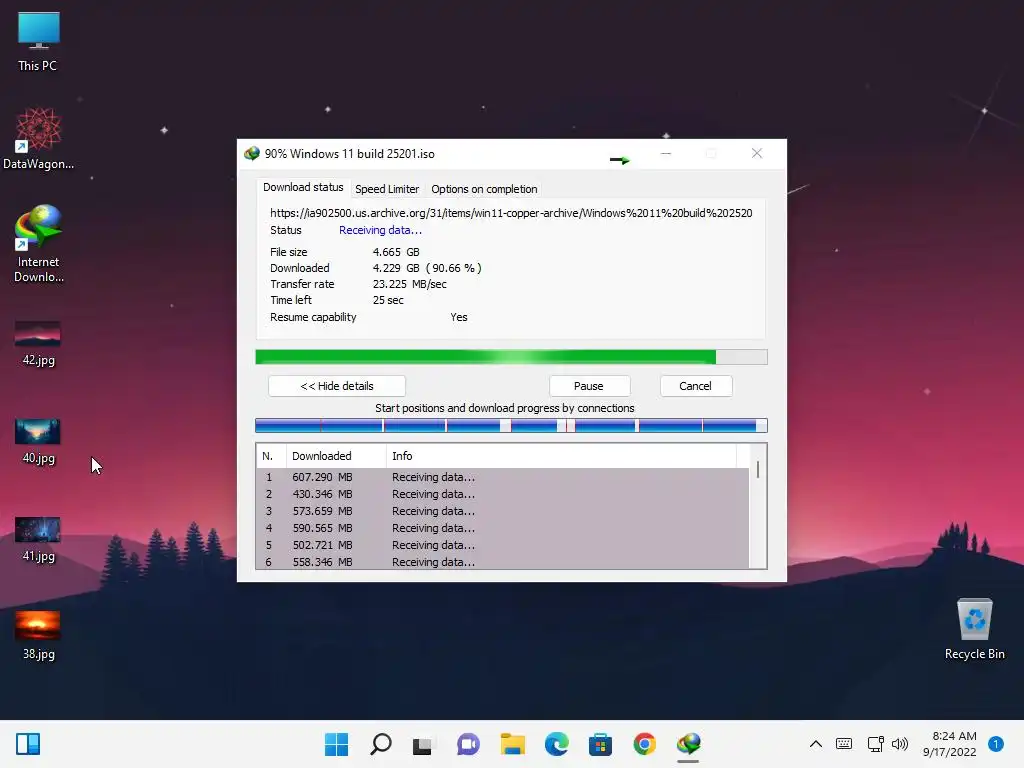Click the download URL text
Screen dimensions: 1024x768
click(x=511, y=213)
